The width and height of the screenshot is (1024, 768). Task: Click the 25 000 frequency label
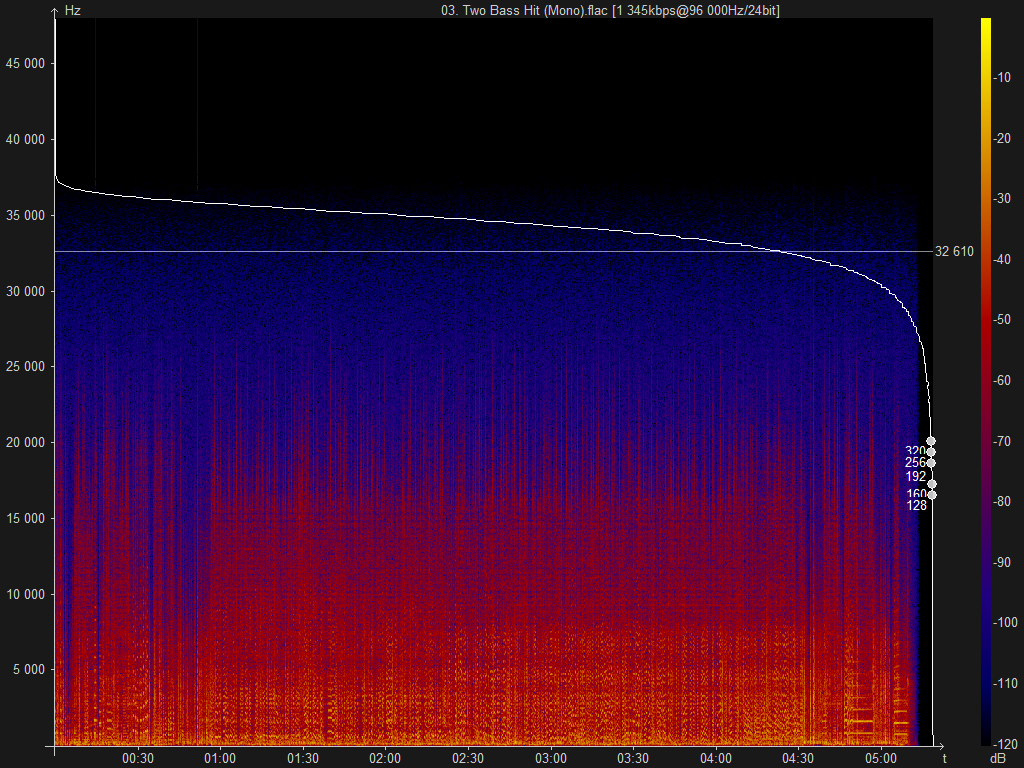(x=25, y=366)
